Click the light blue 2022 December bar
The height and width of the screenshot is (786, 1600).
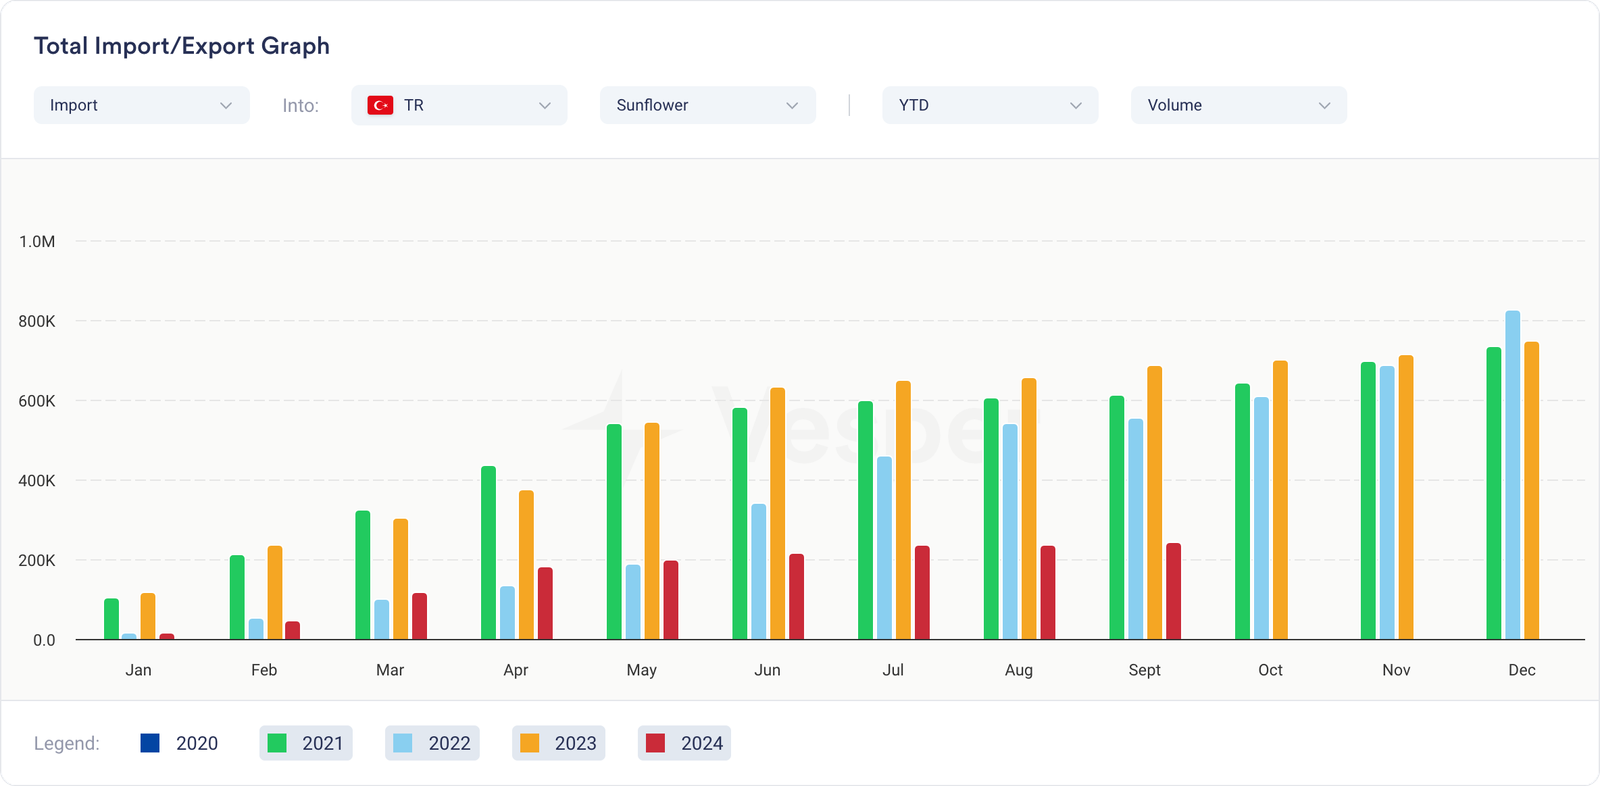pos(1512,476)
